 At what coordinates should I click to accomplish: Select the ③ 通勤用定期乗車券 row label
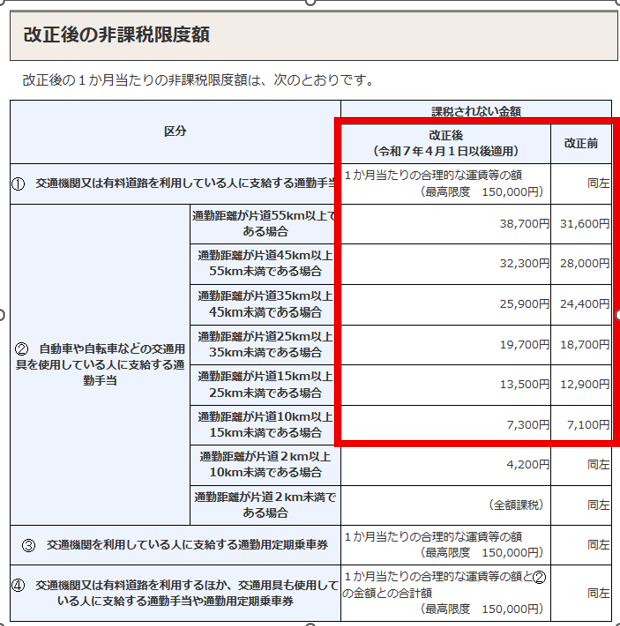point(175,545)
